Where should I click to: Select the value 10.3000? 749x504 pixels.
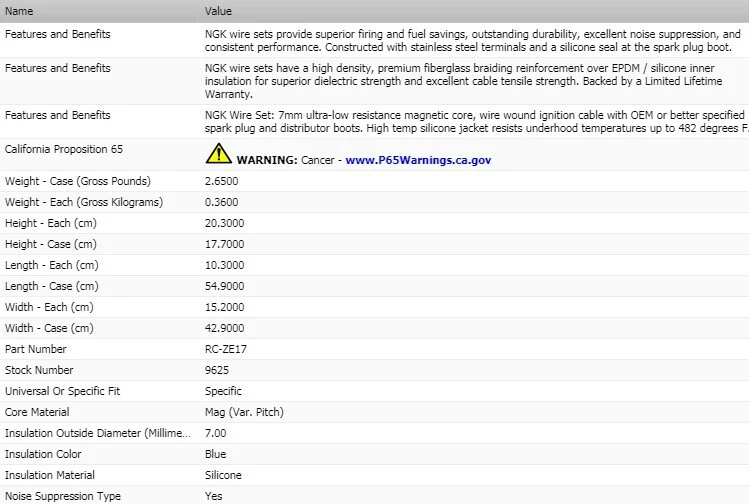pyautogui.click(x=225, y=265)
